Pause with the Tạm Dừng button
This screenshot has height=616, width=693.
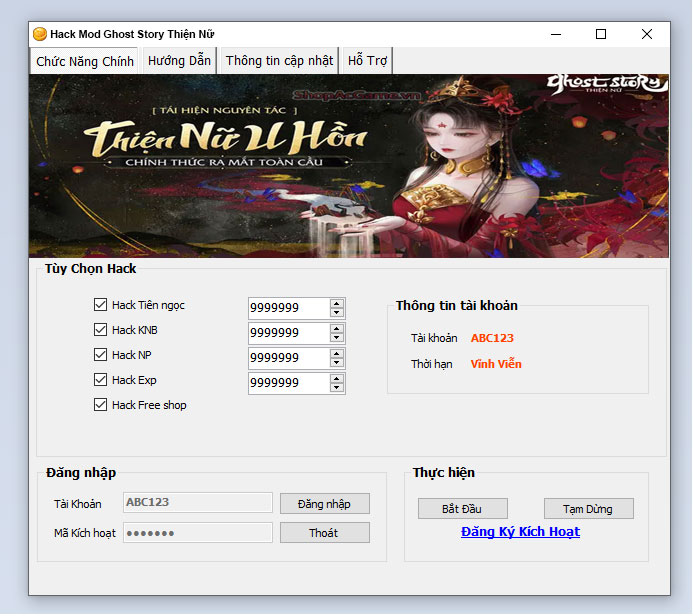pos(588,509)
